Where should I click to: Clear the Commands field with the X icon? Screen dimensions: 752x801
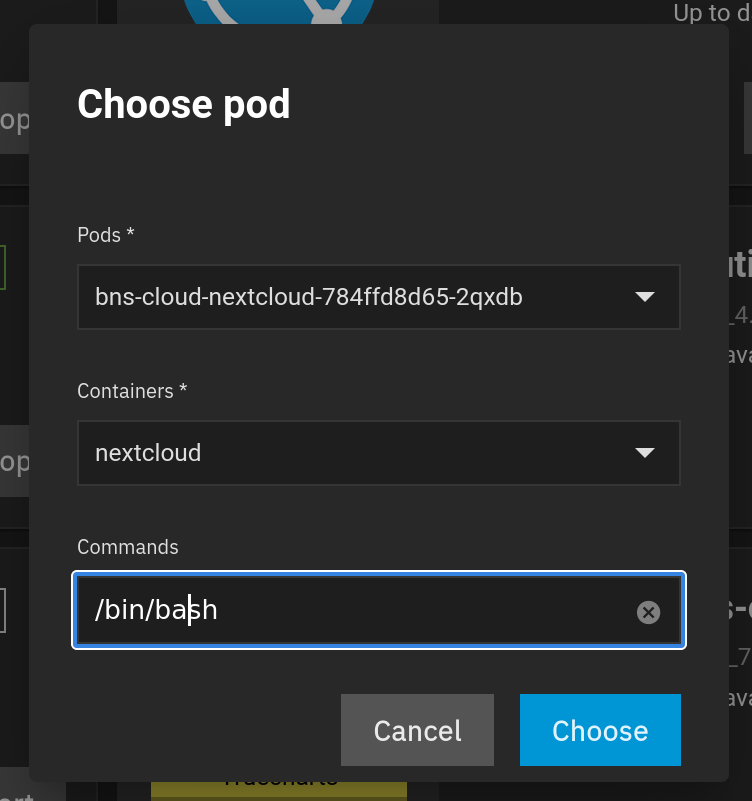point(648,612)
